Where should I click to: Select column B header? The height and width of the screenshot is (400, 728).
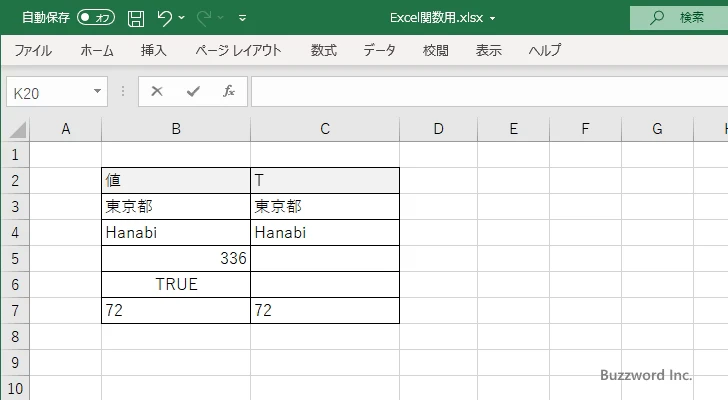pyautogui.click(x=176, y=129)
